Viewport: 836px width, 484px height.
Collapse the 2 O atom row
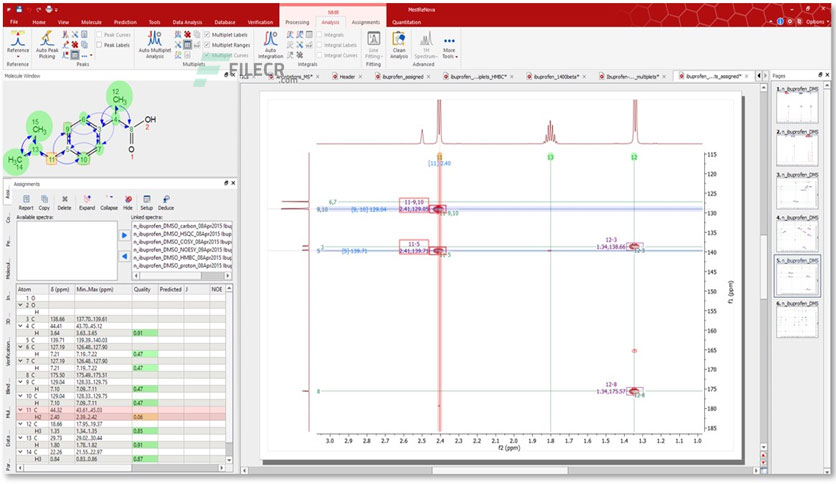point(21,305)
